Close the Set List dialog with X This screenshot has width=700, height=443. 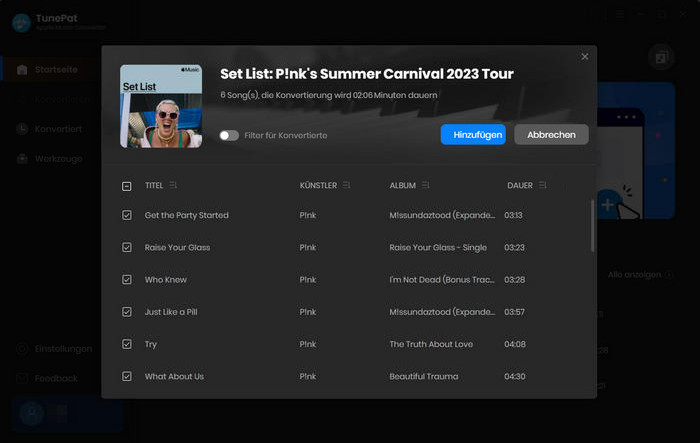pos(585,57)
